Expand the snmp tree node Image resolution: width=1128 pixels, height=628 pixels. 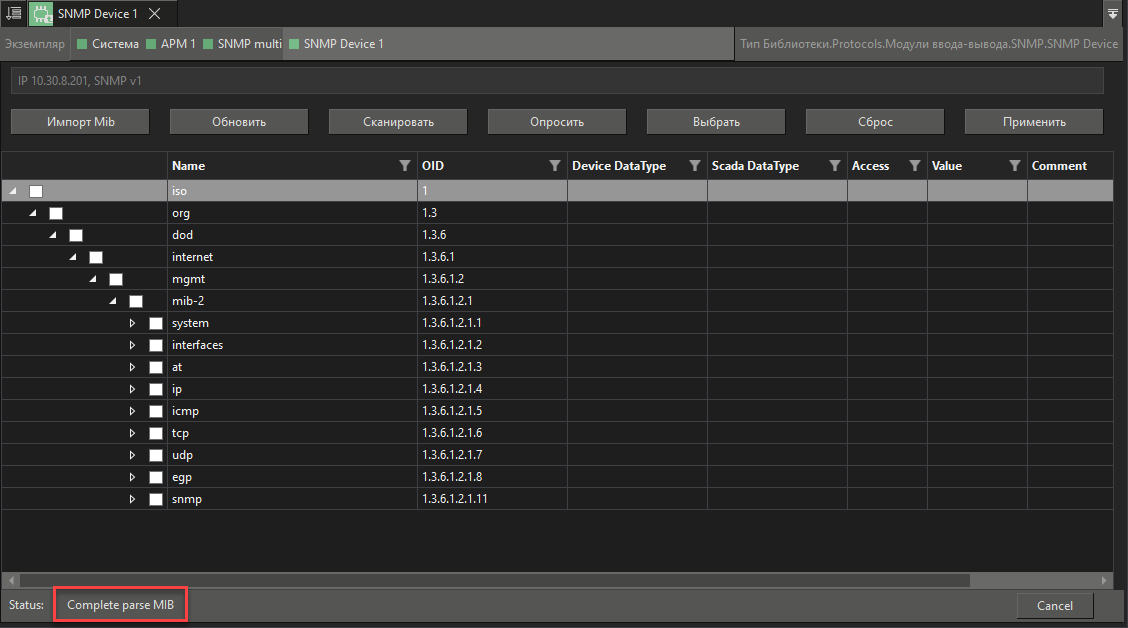click(x=132, y=498)
